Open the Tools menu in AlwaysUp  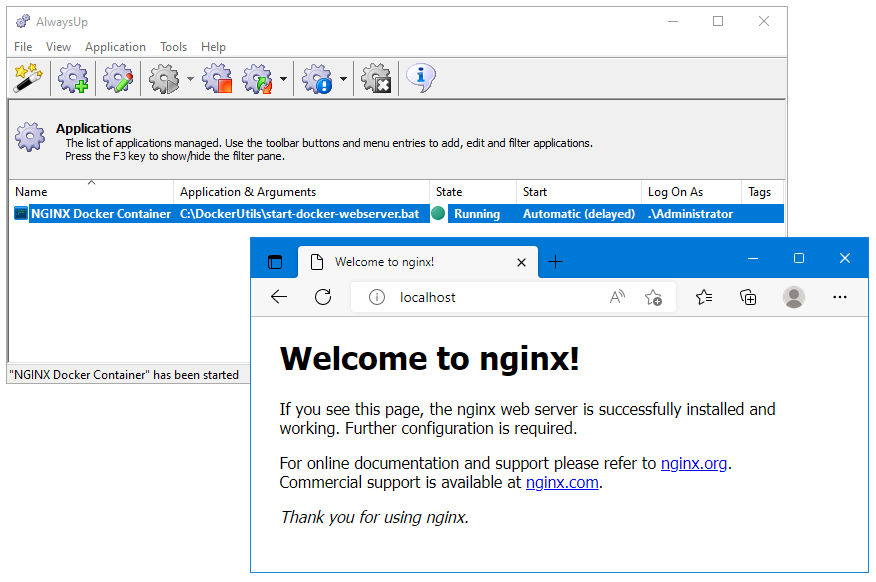pyautogui.click(x=173, y=47)
